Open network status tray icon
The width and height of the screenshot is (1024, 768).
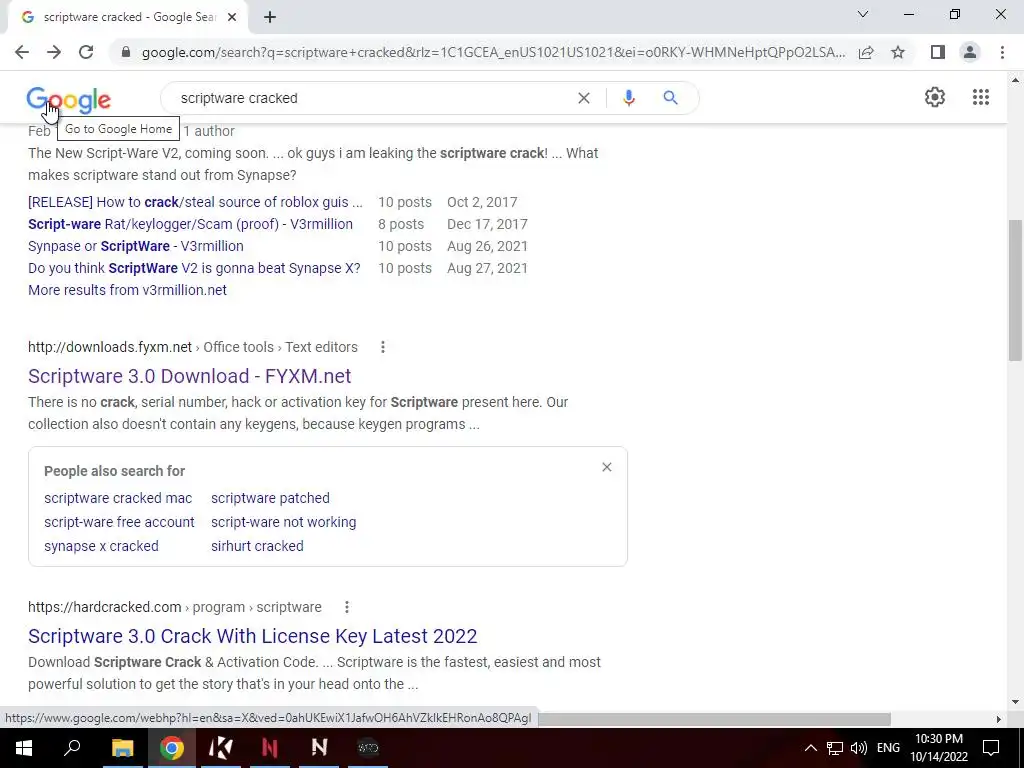point(835,748)
